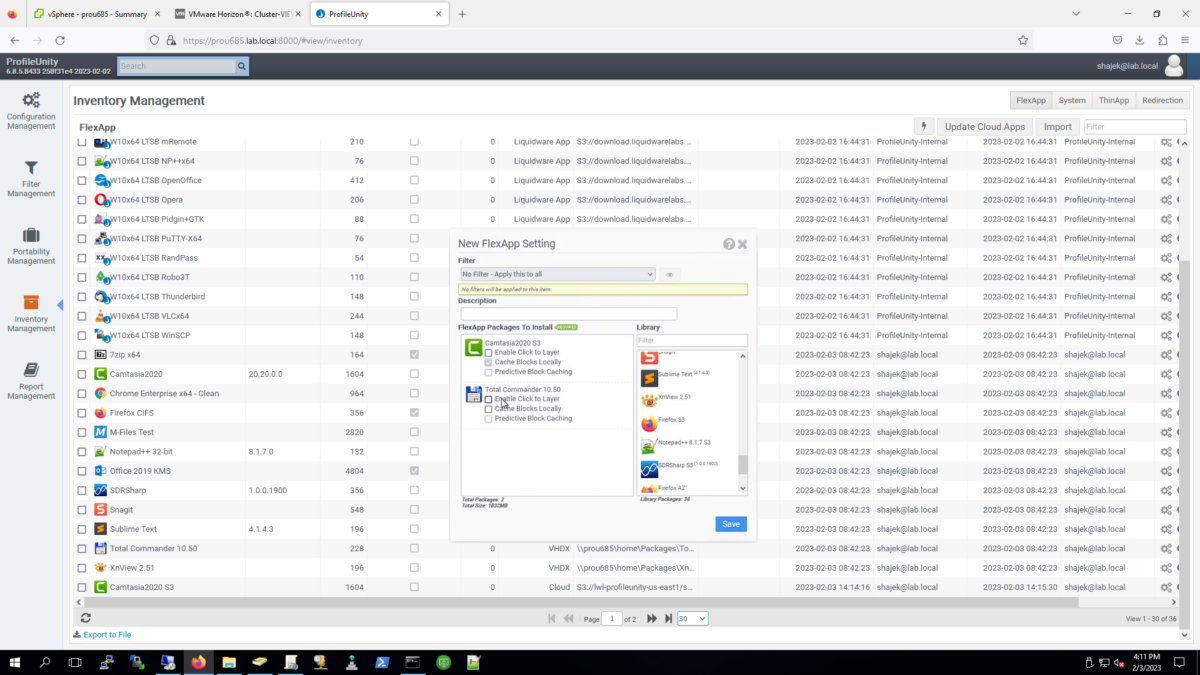
Task: Open Report Management in the sidebar
Action: [31, 381]
